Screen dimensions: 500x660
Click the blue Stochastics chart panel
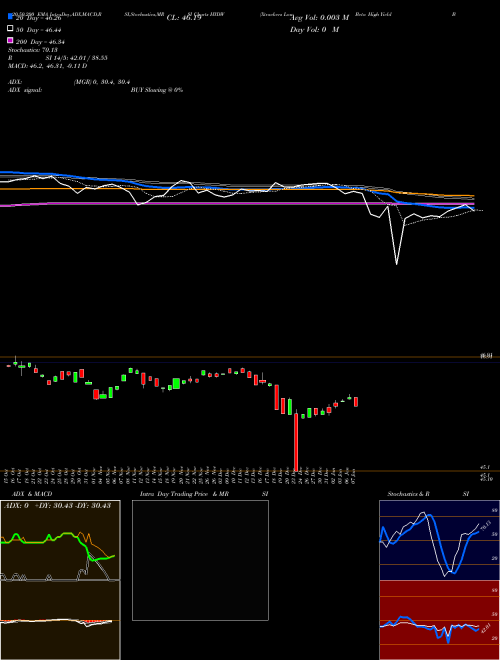point(439,540)
